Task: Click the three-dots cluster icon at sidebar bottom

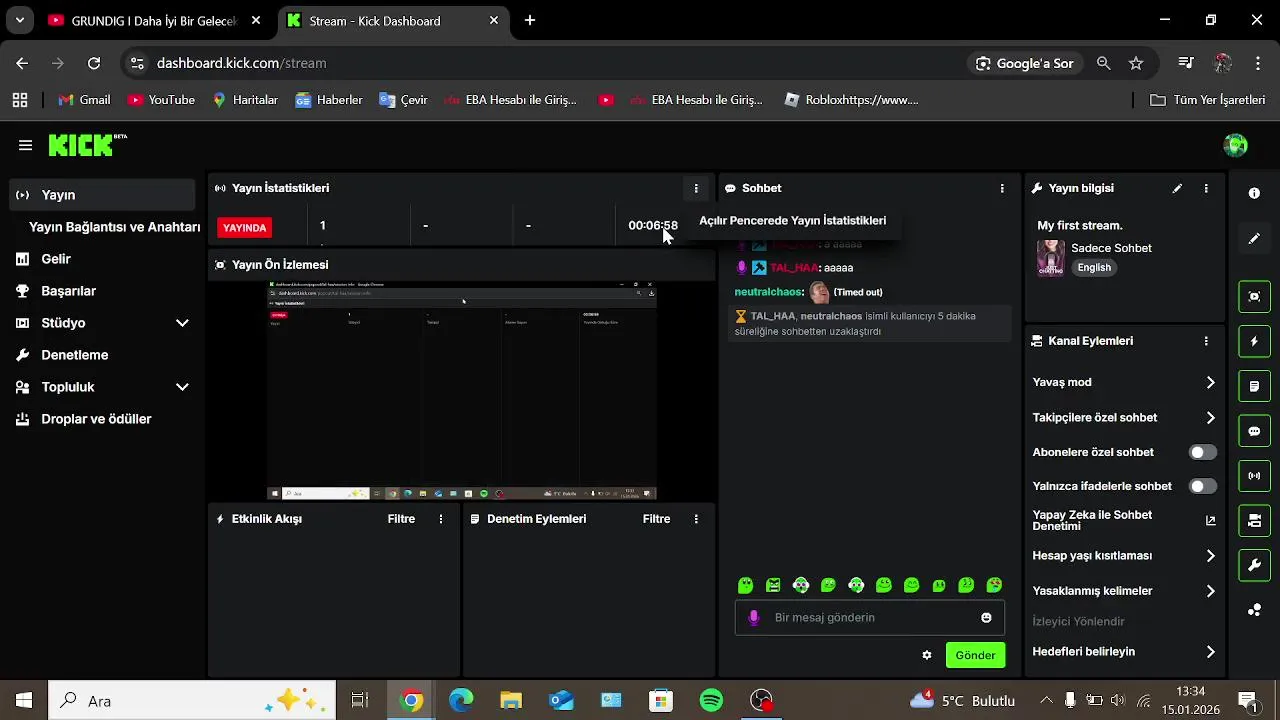Action: (1254, 610)
